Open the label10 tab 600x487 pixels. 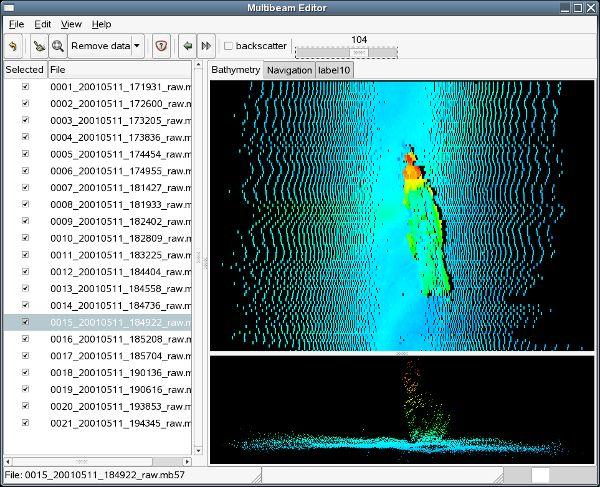[333, 70]
